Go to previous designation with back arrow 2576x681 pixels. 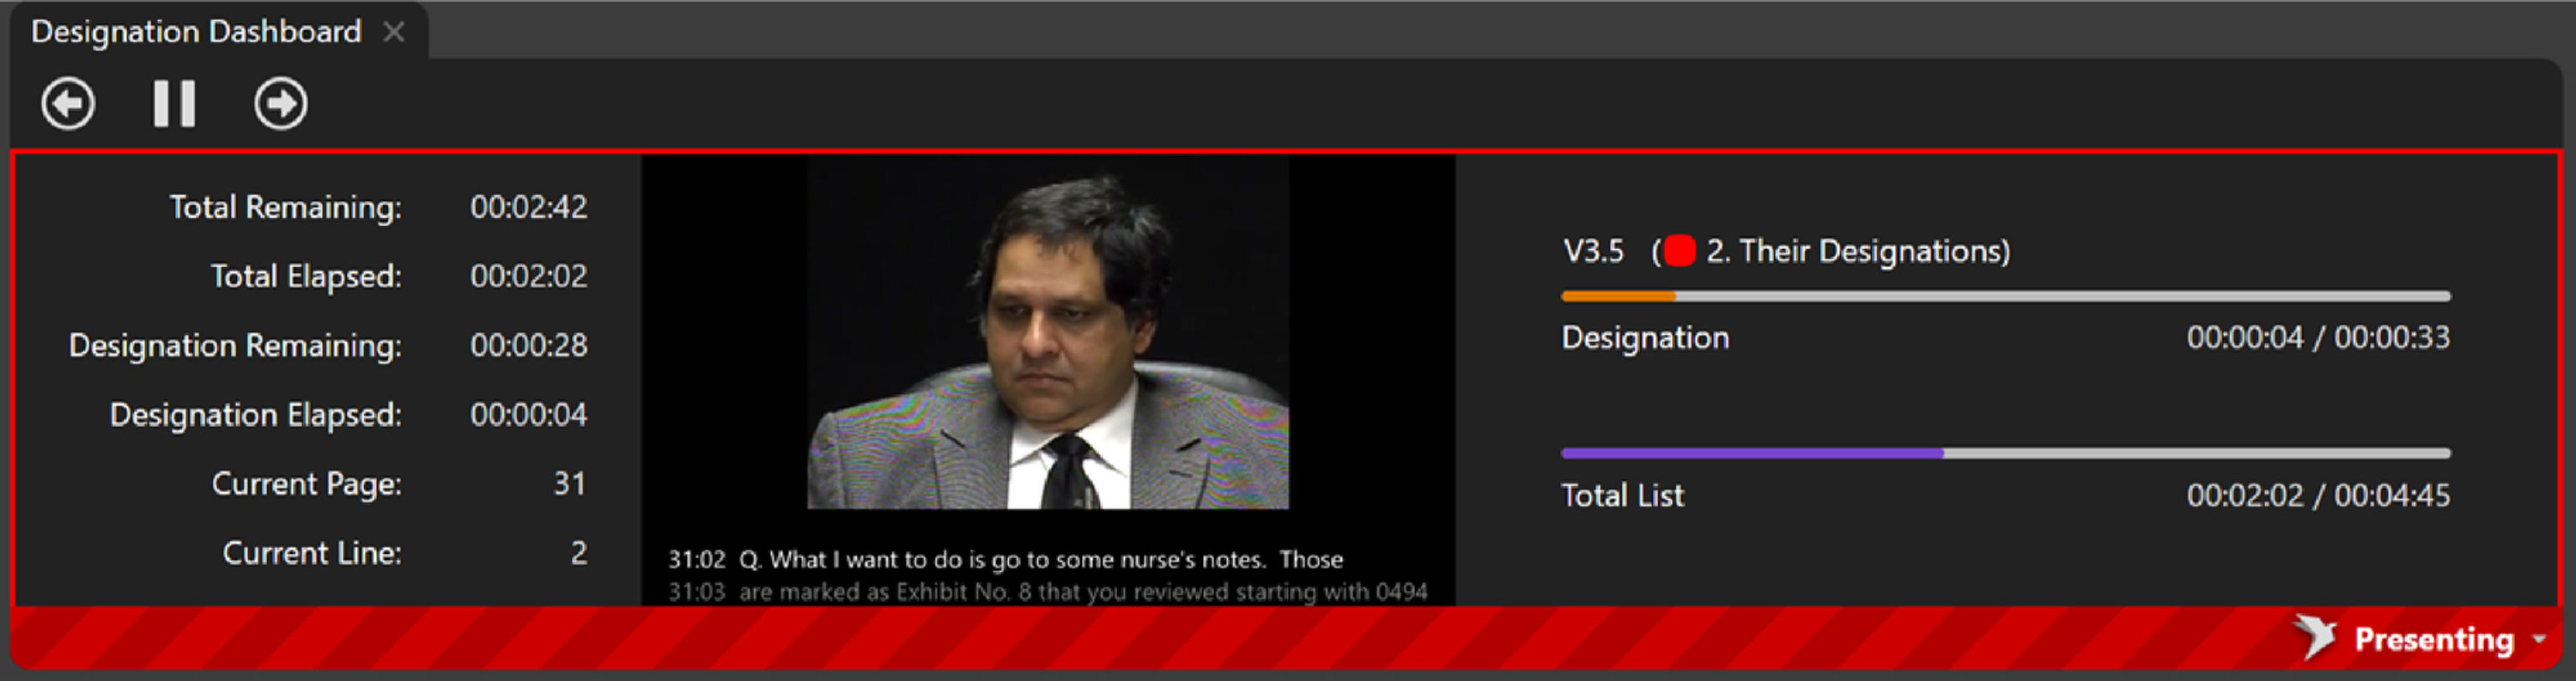pyautogui.click(x=68, y=104)
